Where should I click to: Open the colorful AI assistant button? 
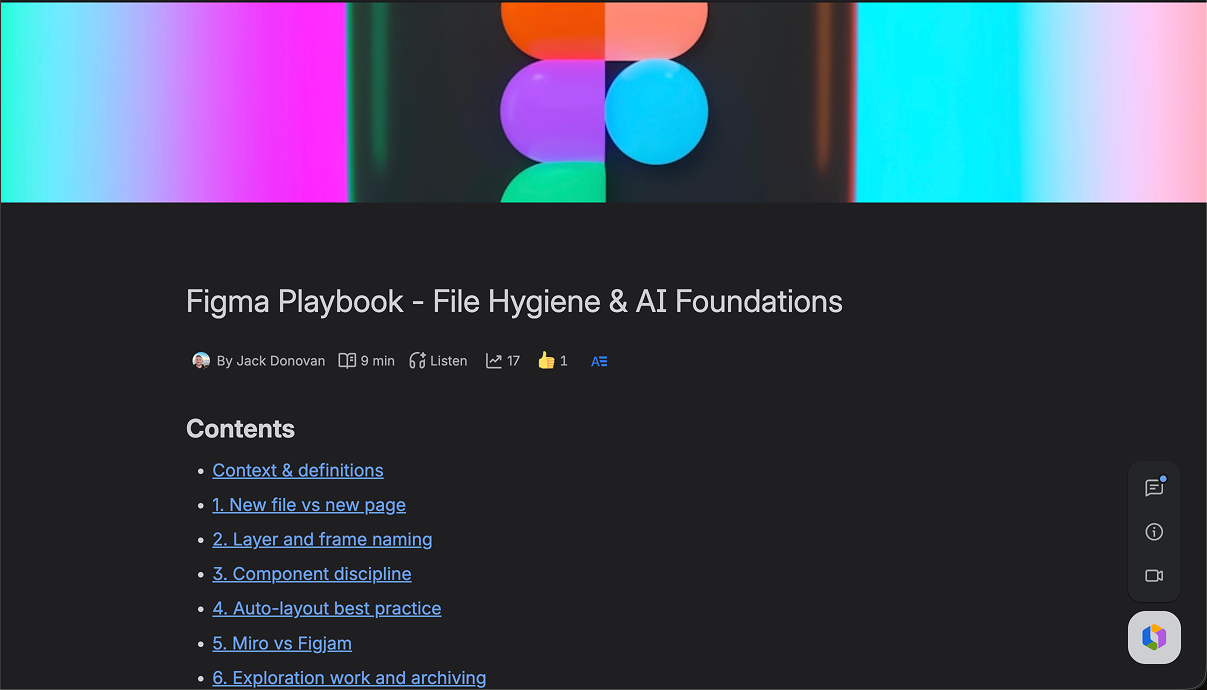pos(1154,637)
